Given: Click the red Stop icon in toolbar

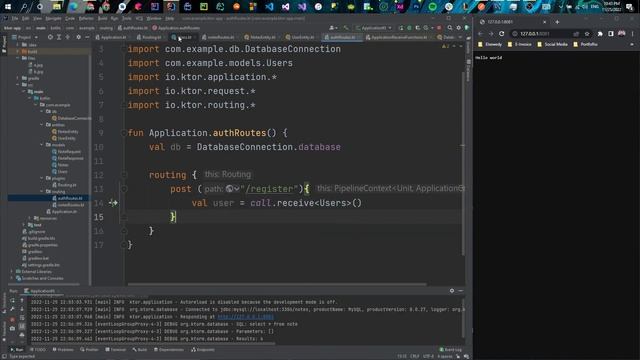Looking at the screenshot, I should point(439,28).
